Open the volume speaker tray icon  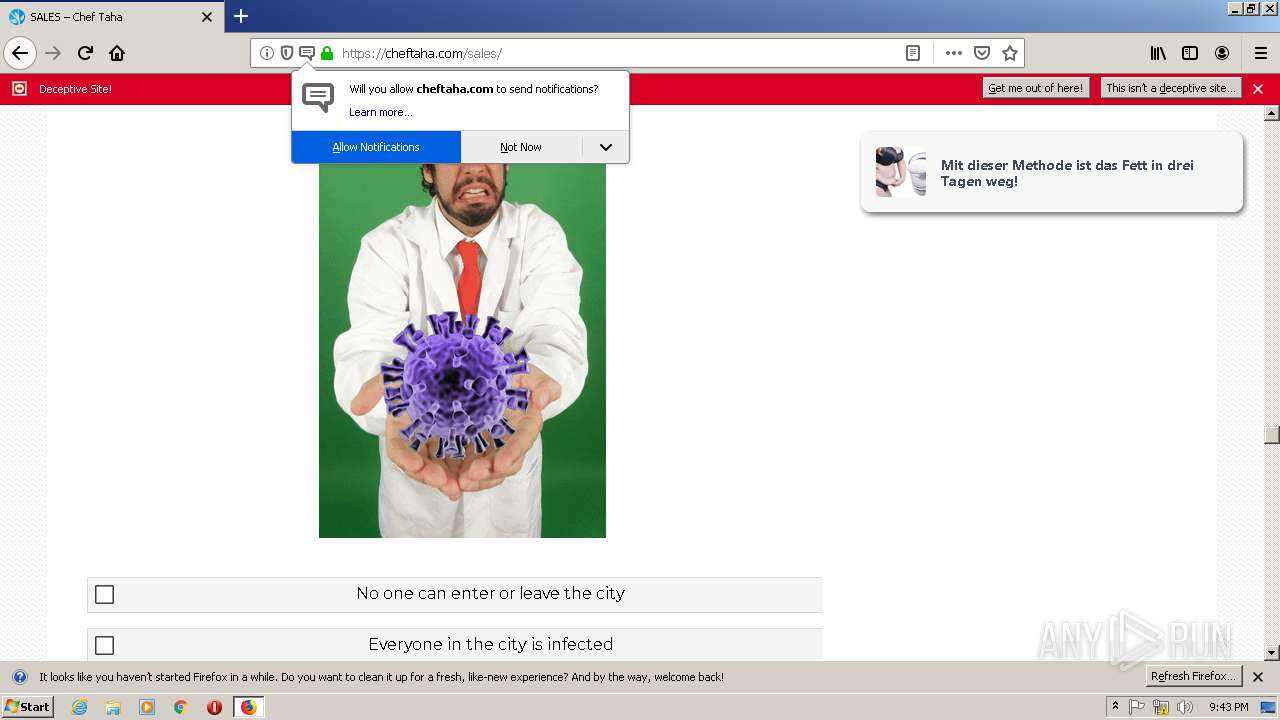[1185, 707]
